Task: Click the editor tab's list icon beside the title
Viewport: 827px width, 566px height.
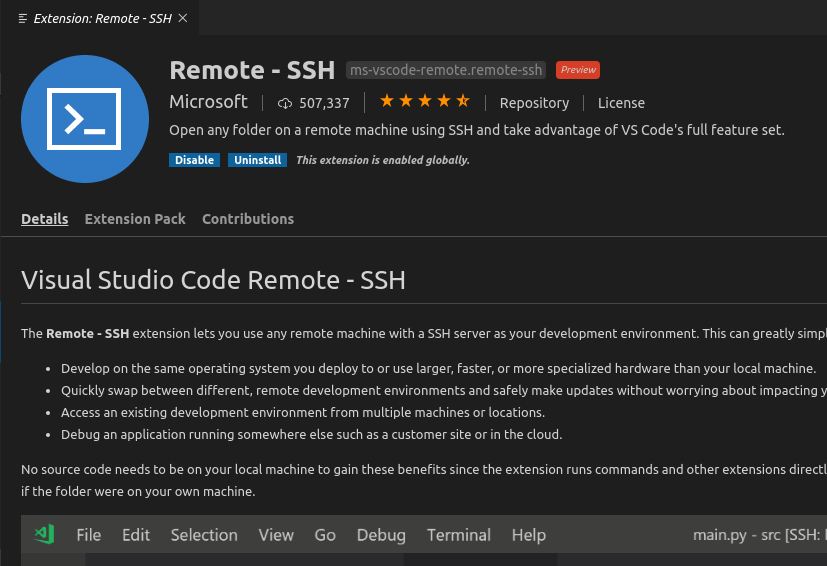Action: (x=23, y=18)
